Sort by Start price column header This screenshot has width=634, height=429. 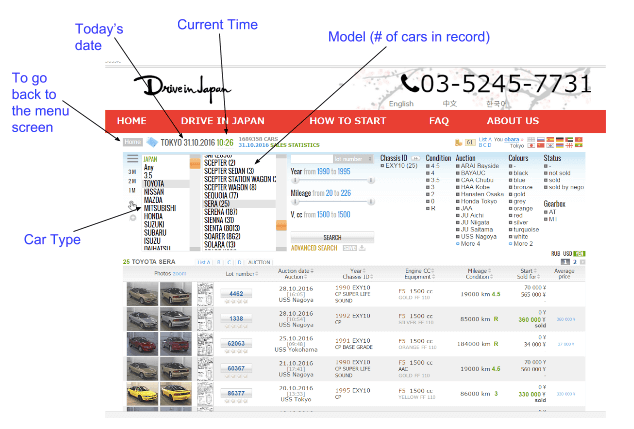[528, 271]
